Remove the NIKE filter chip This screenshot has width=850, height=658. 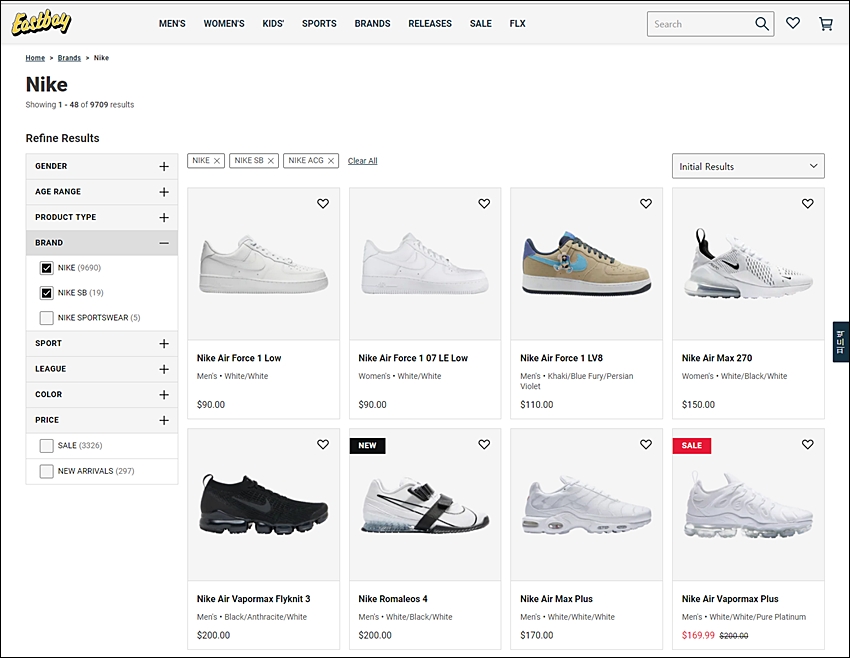click(217, 161)
